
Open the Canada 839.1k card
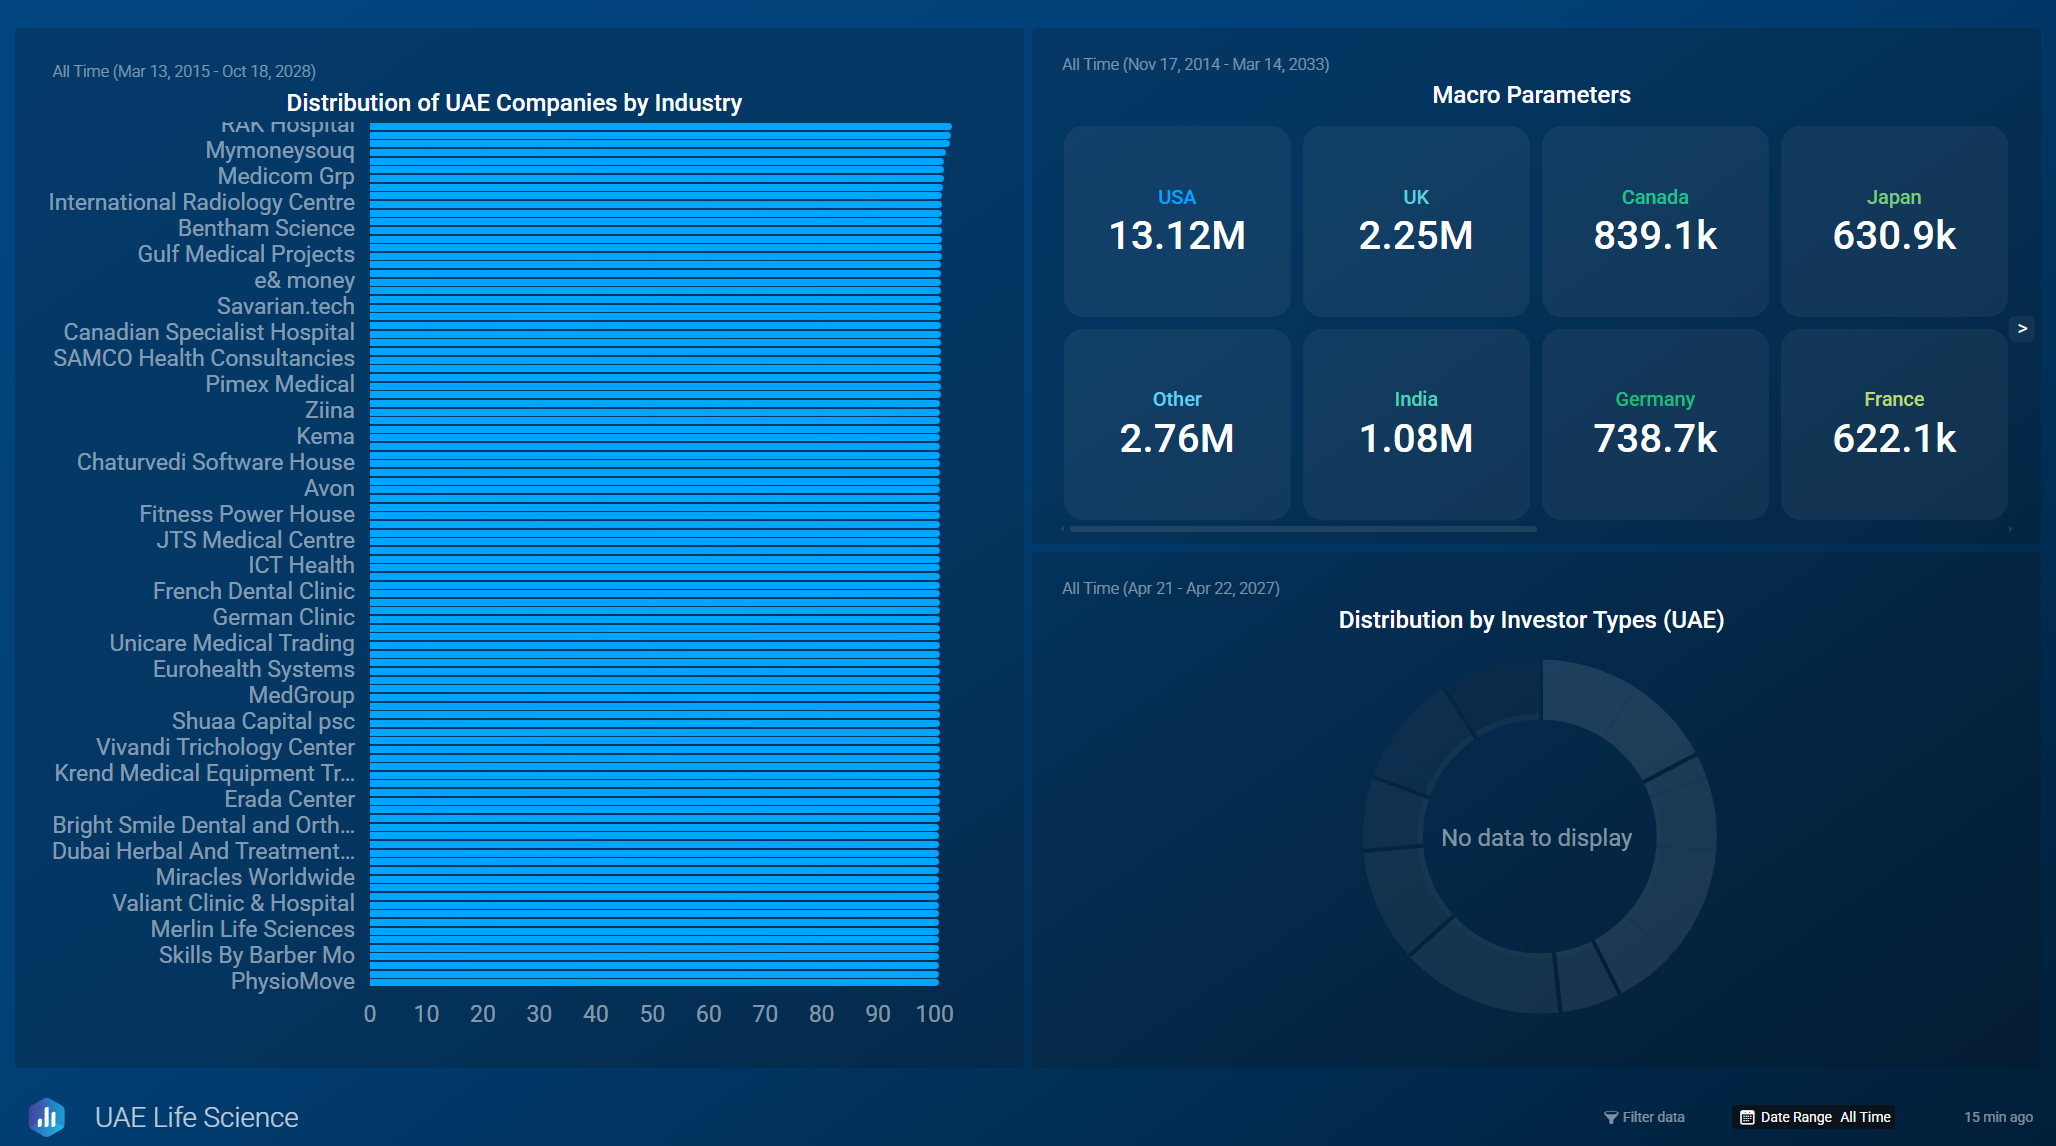[1654, 221]
